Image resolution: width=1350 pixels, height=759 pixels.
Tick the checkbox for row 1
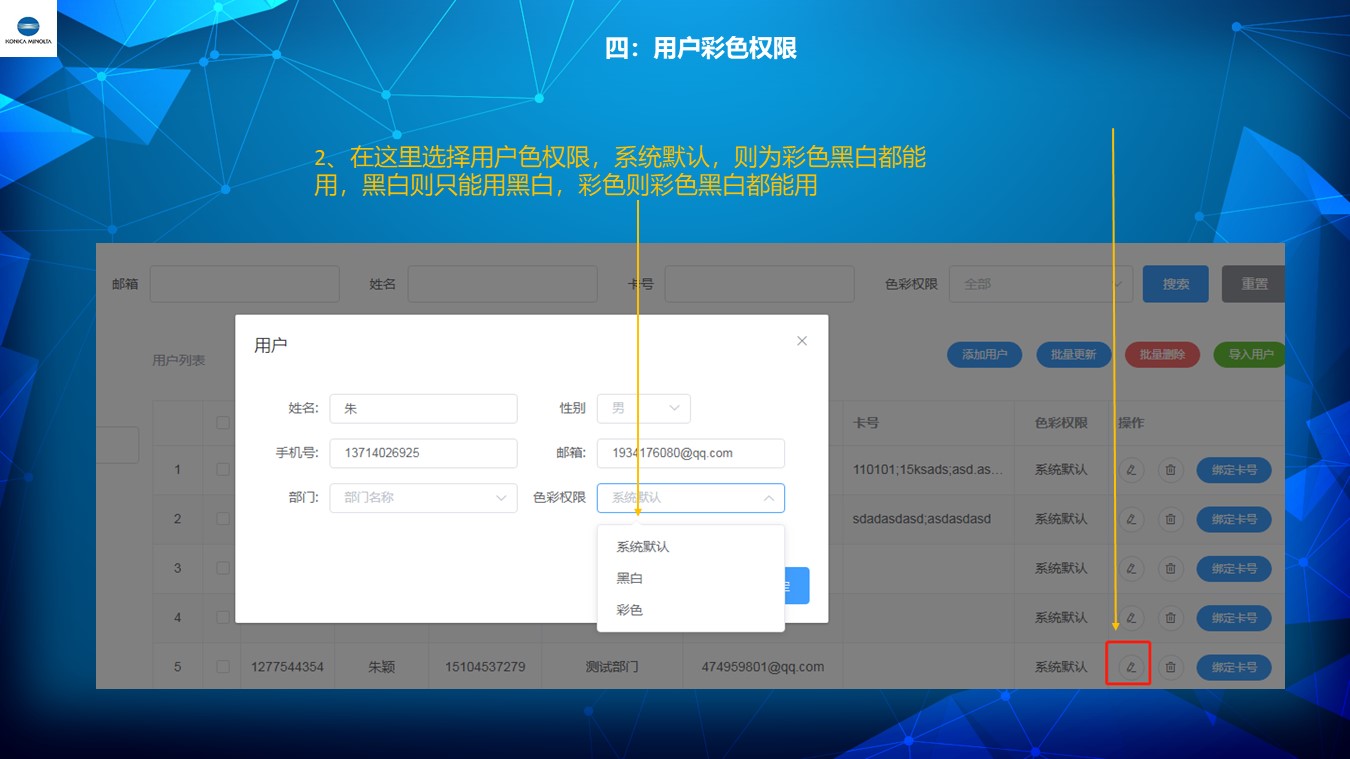(223, 469)
